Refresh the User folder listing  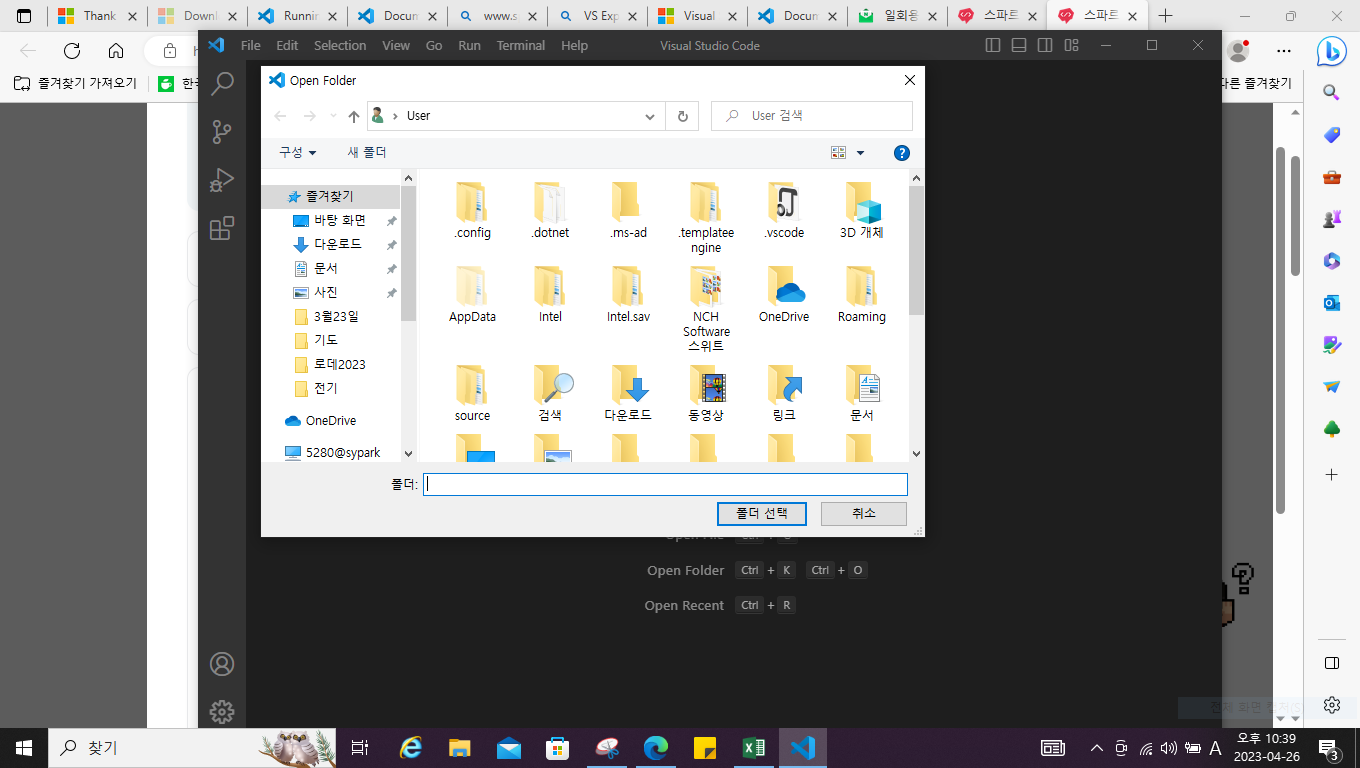tap(682, 116)
